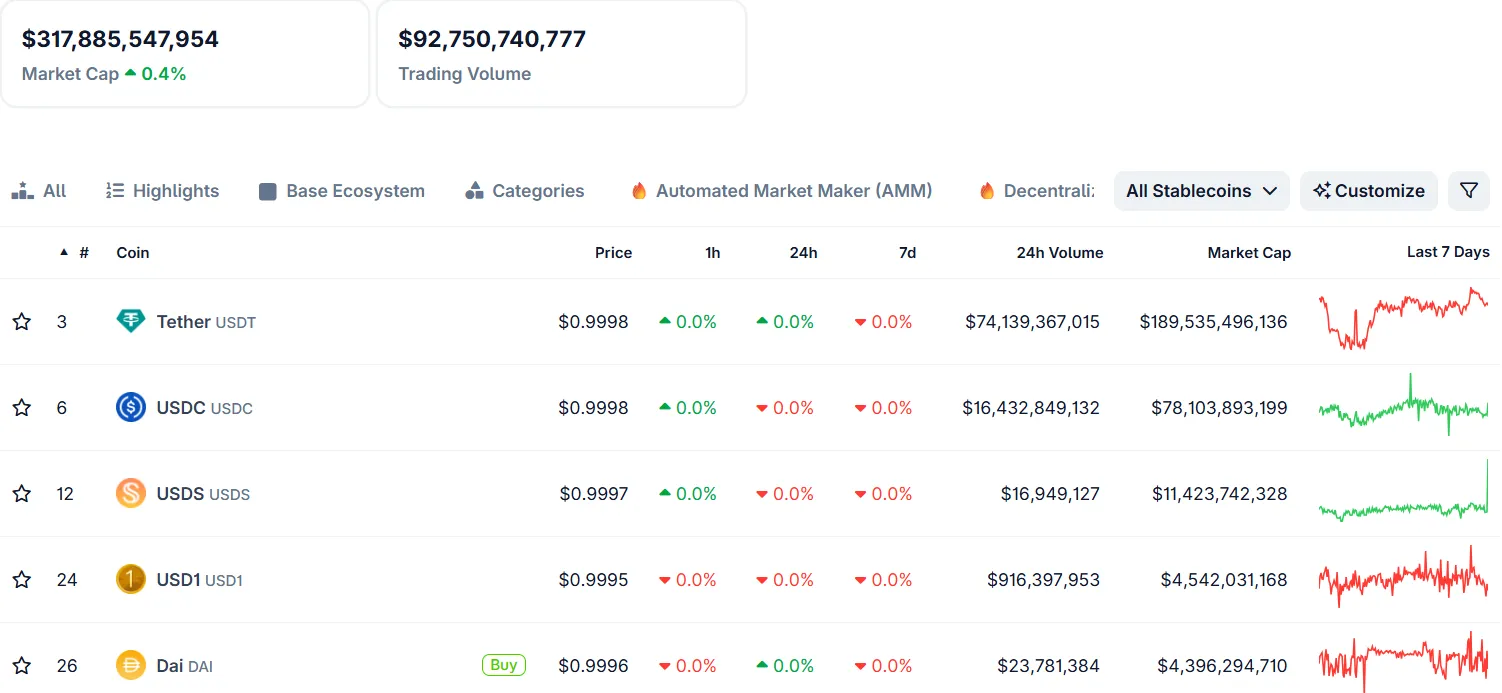Click USDC market cap $78,103,893,199

coord(1219,408)
